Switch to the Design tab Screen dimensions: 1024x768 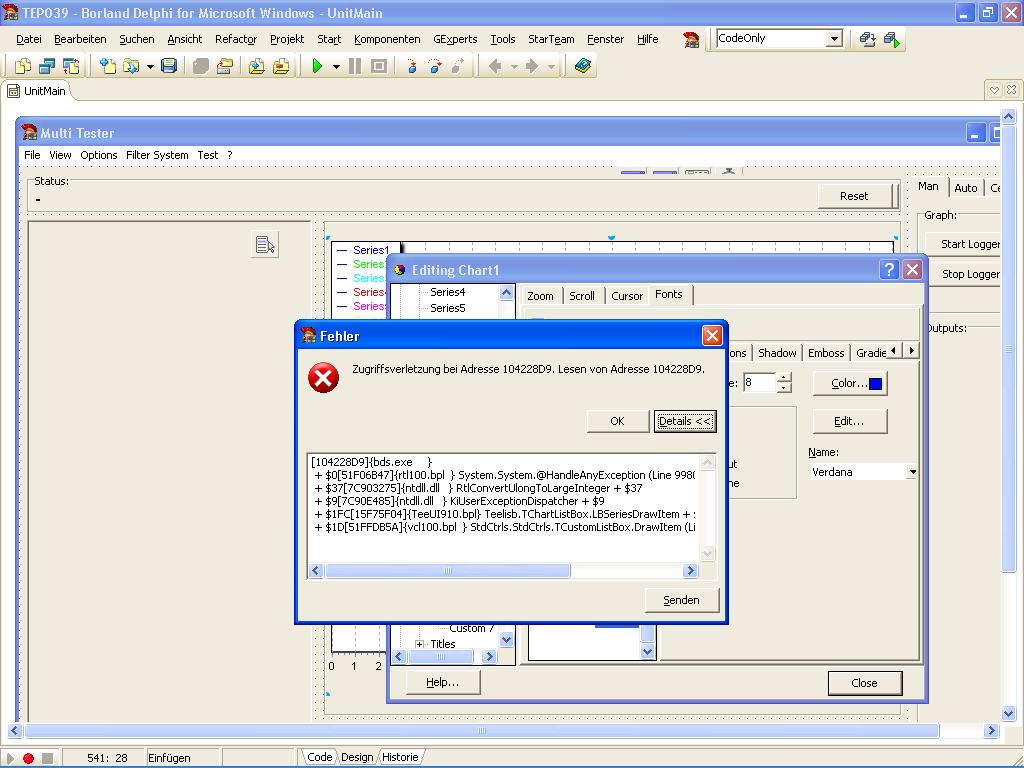[x=357, y=758]
